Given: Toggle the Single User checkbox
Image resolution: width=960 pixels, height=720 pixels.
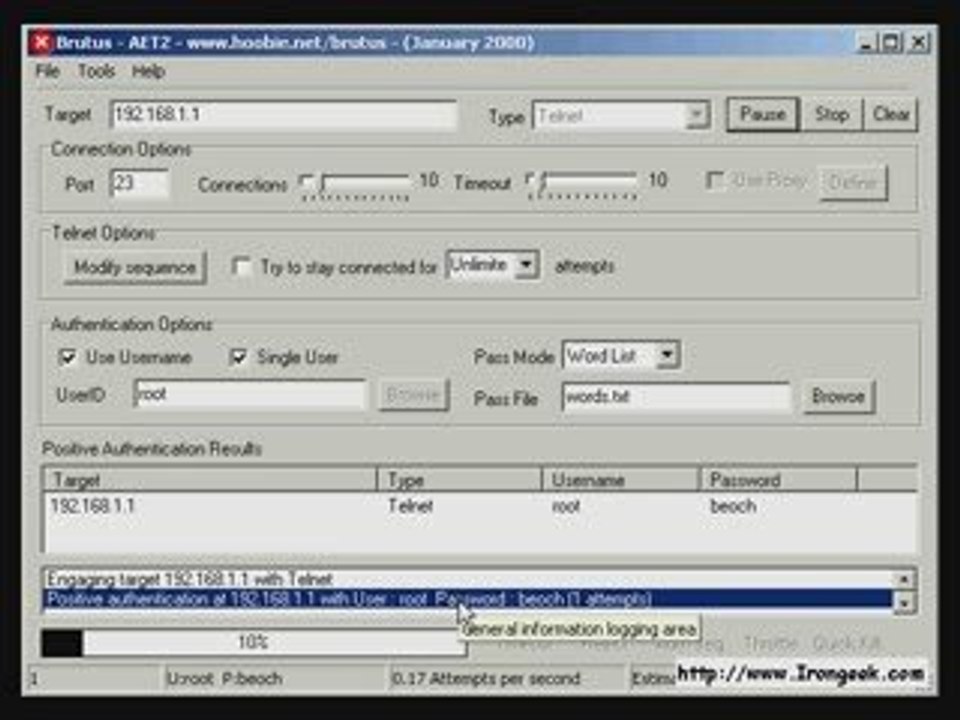Looking at the screenshot, I should pos(238,357).
